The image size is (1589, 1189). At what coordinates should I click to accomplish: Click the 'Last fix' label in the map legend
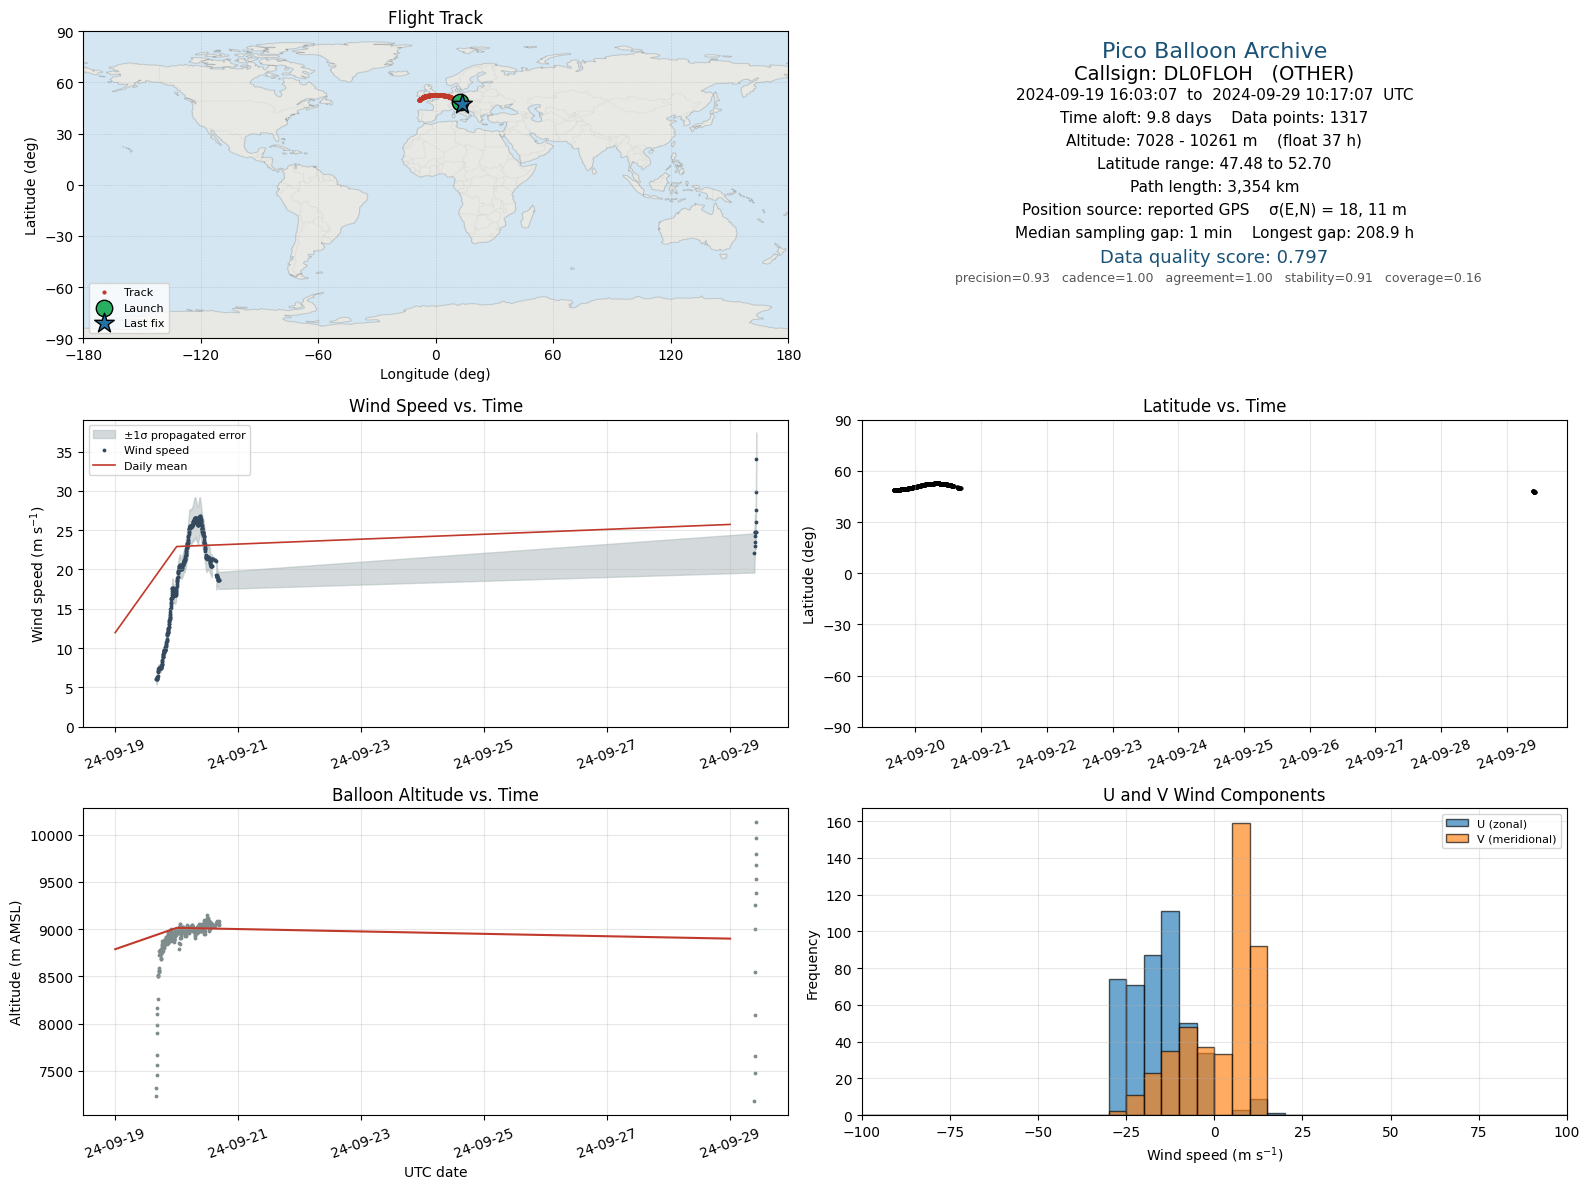click(144, 323)
